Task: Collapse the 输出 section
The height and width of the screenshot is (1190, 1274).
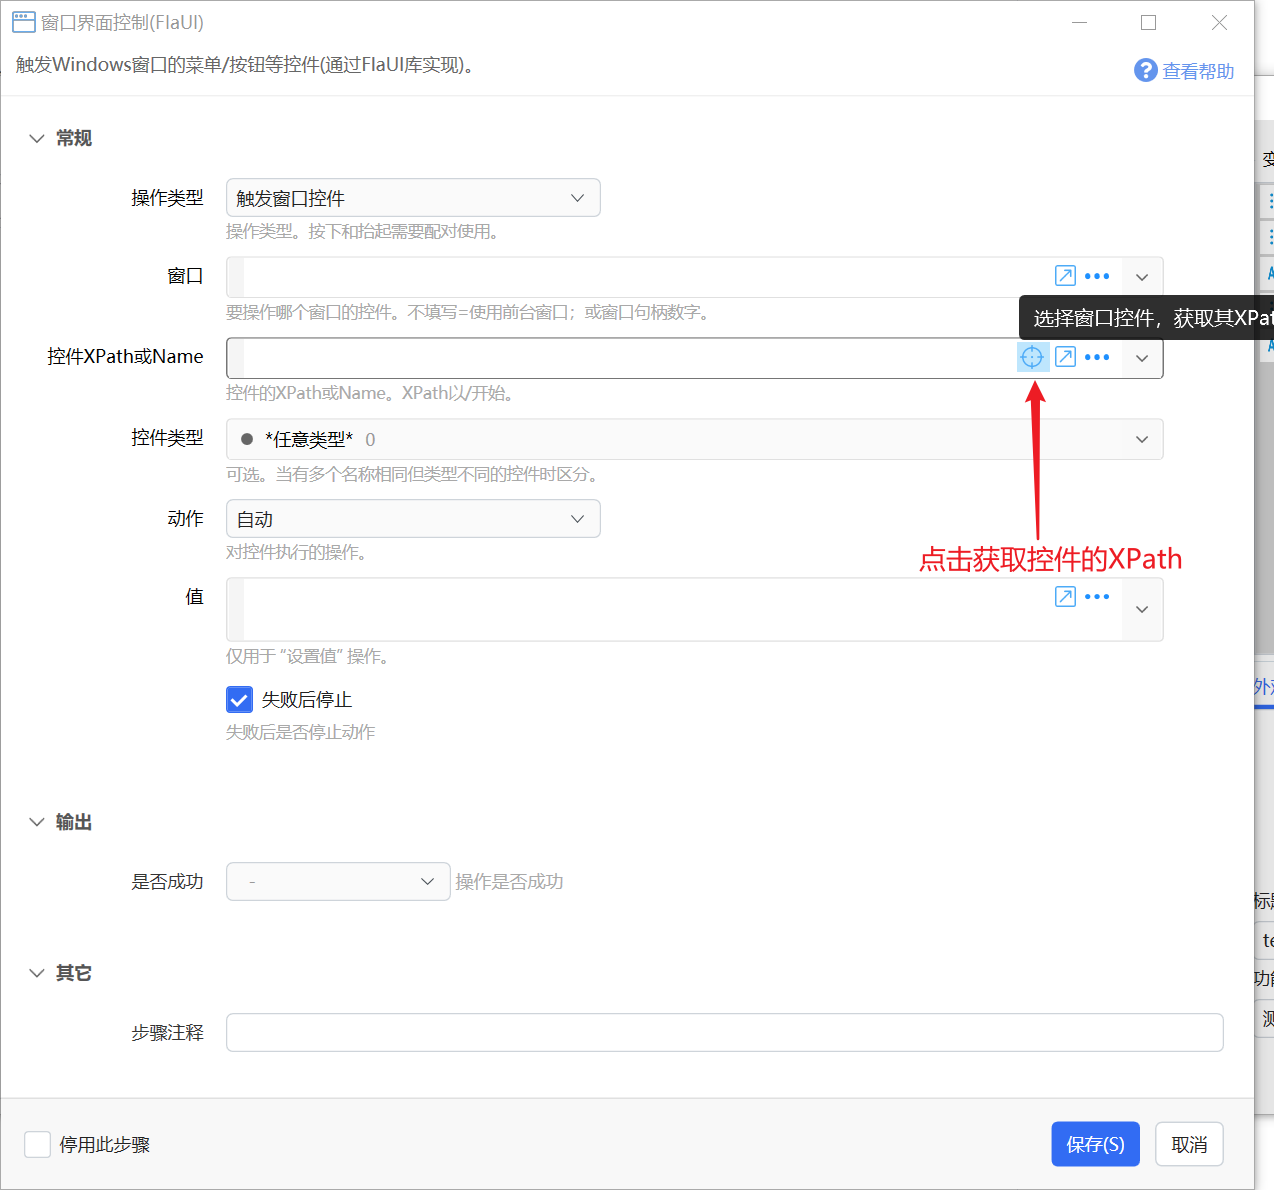Action: click(37, 822)
